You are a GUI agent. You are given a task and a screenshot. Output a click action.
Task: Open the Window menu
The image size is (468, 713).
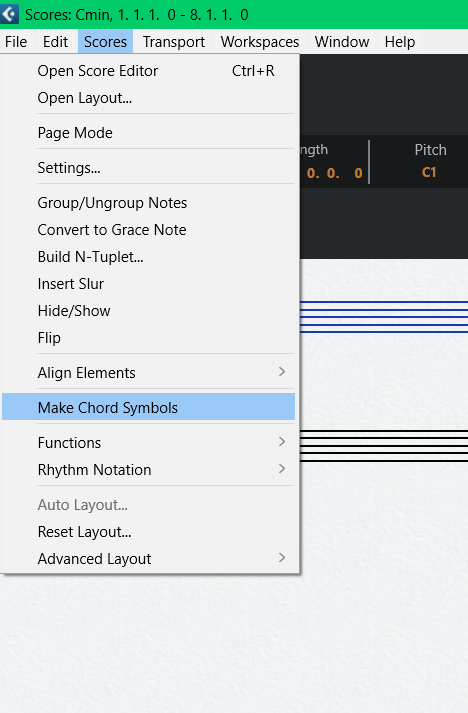pos(342,42)
